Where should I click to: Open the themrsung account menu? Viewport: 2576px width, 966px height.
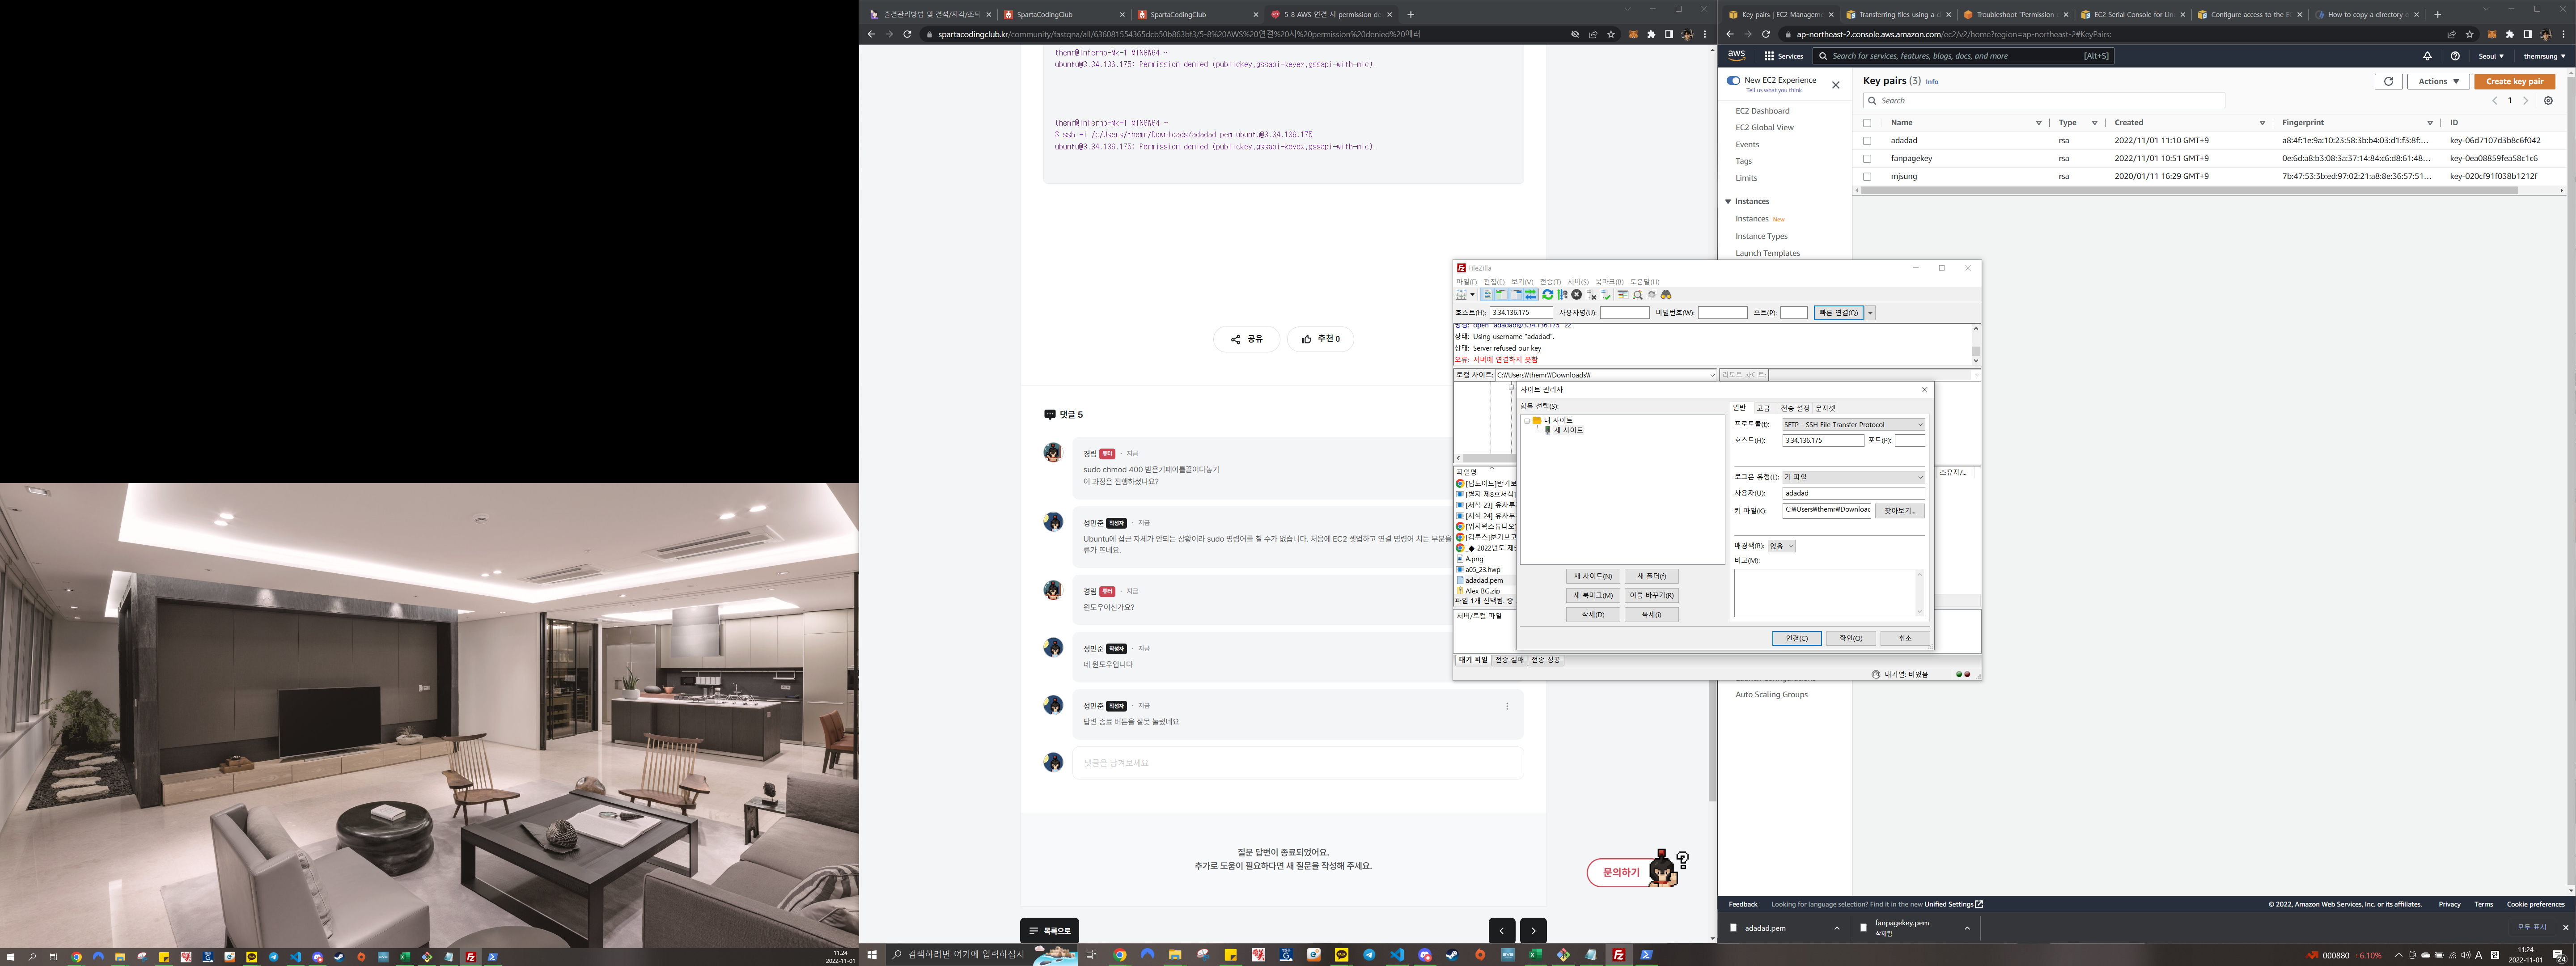(x=2546, y=56)
